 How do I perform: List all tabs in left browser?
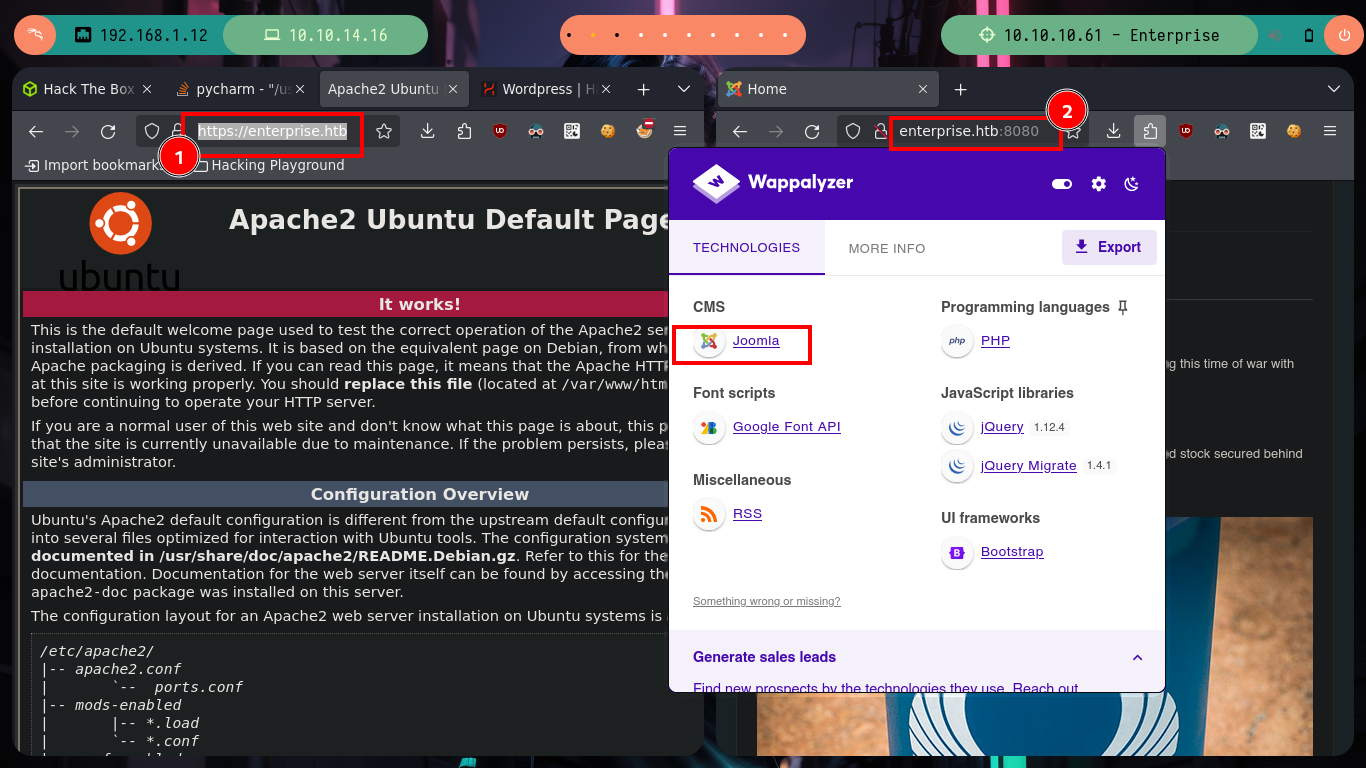[684, 89]
